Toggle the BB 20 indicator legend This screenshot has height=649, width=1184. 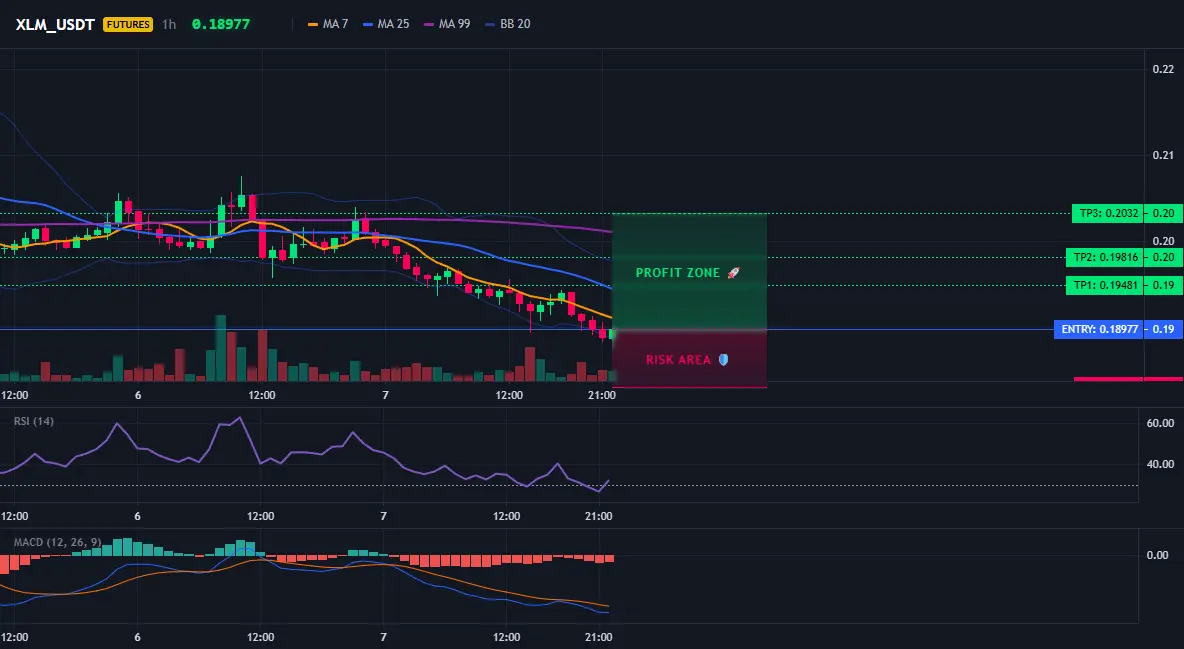[x=508, y=24]
